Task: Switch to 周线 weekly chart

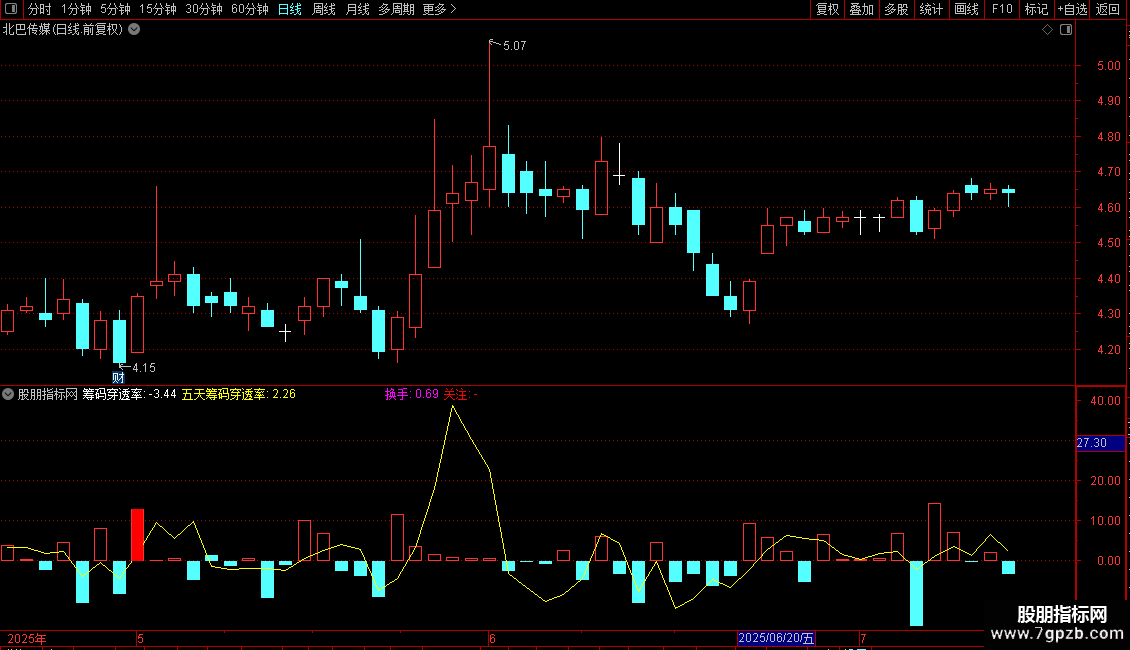Action: point(324,9)
